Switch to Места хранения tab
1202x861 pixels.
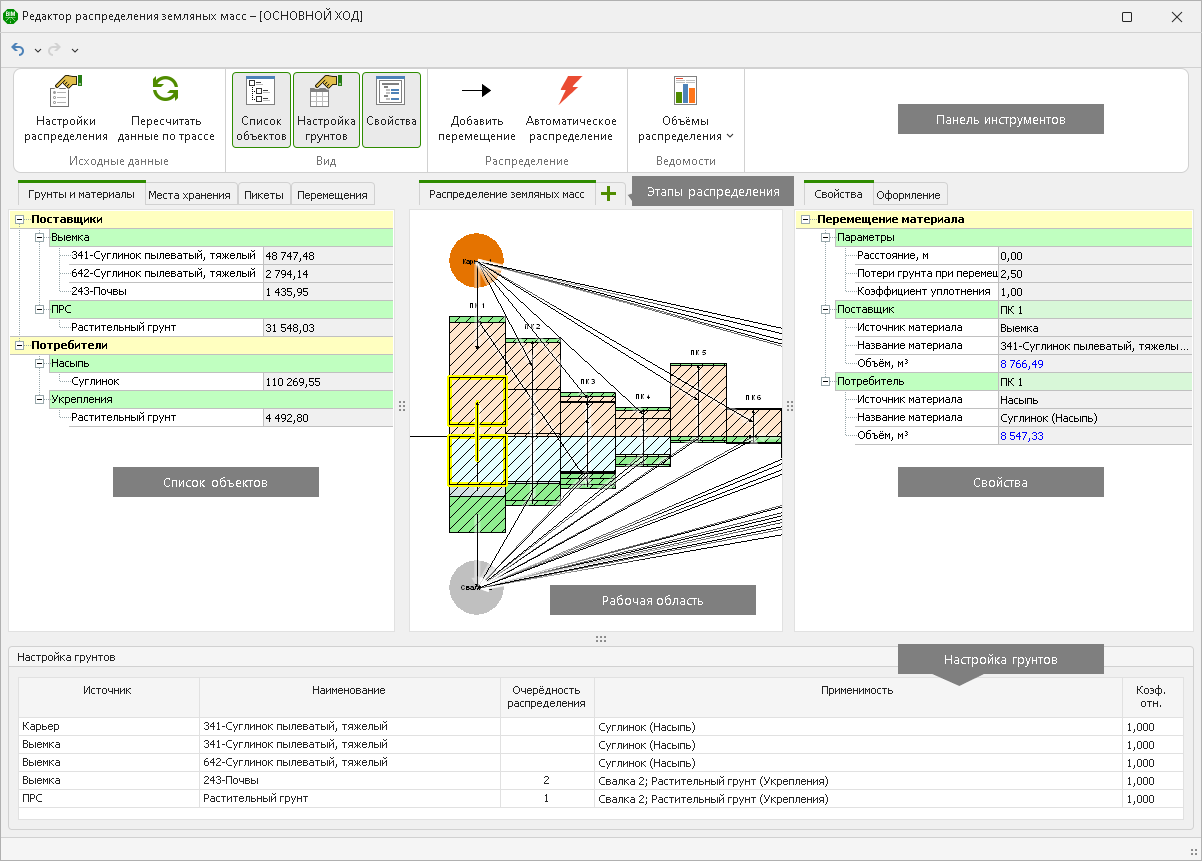click(x=190, y=195)
